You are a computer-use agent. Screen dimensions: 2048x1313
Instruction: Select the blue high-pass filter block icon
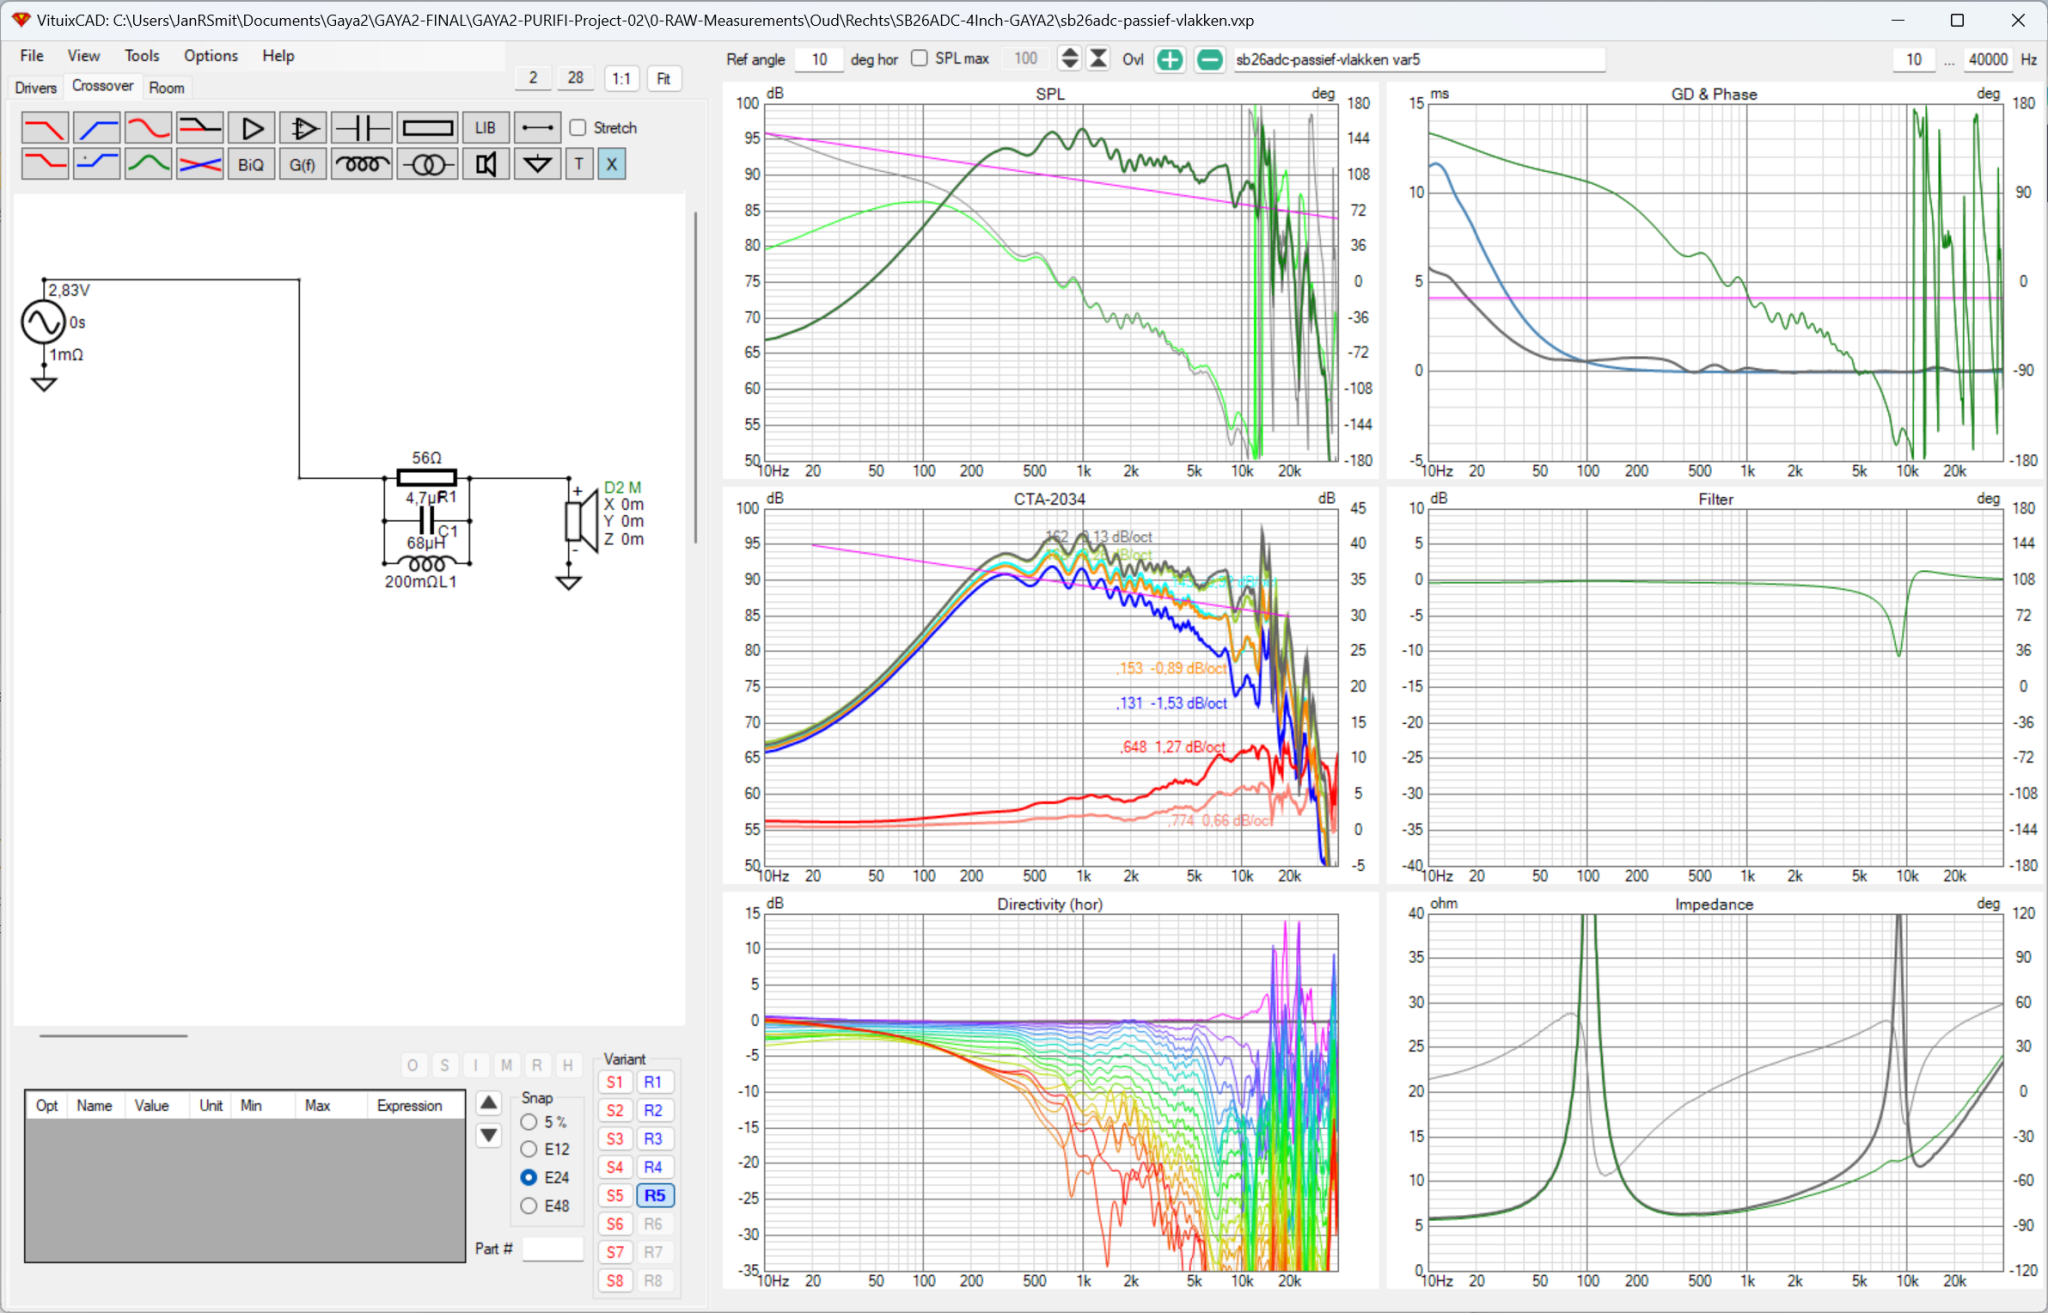point(97,128)
